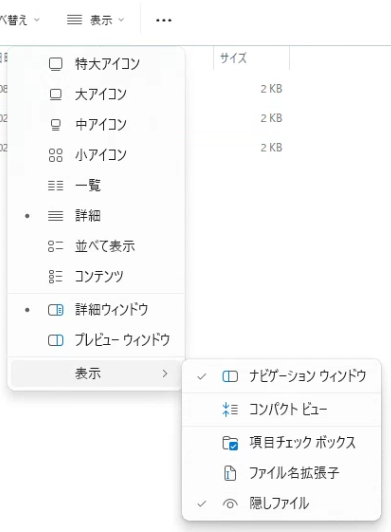
Task: Select the 特大アイコン view icon
Action: [x=56, y=64]
